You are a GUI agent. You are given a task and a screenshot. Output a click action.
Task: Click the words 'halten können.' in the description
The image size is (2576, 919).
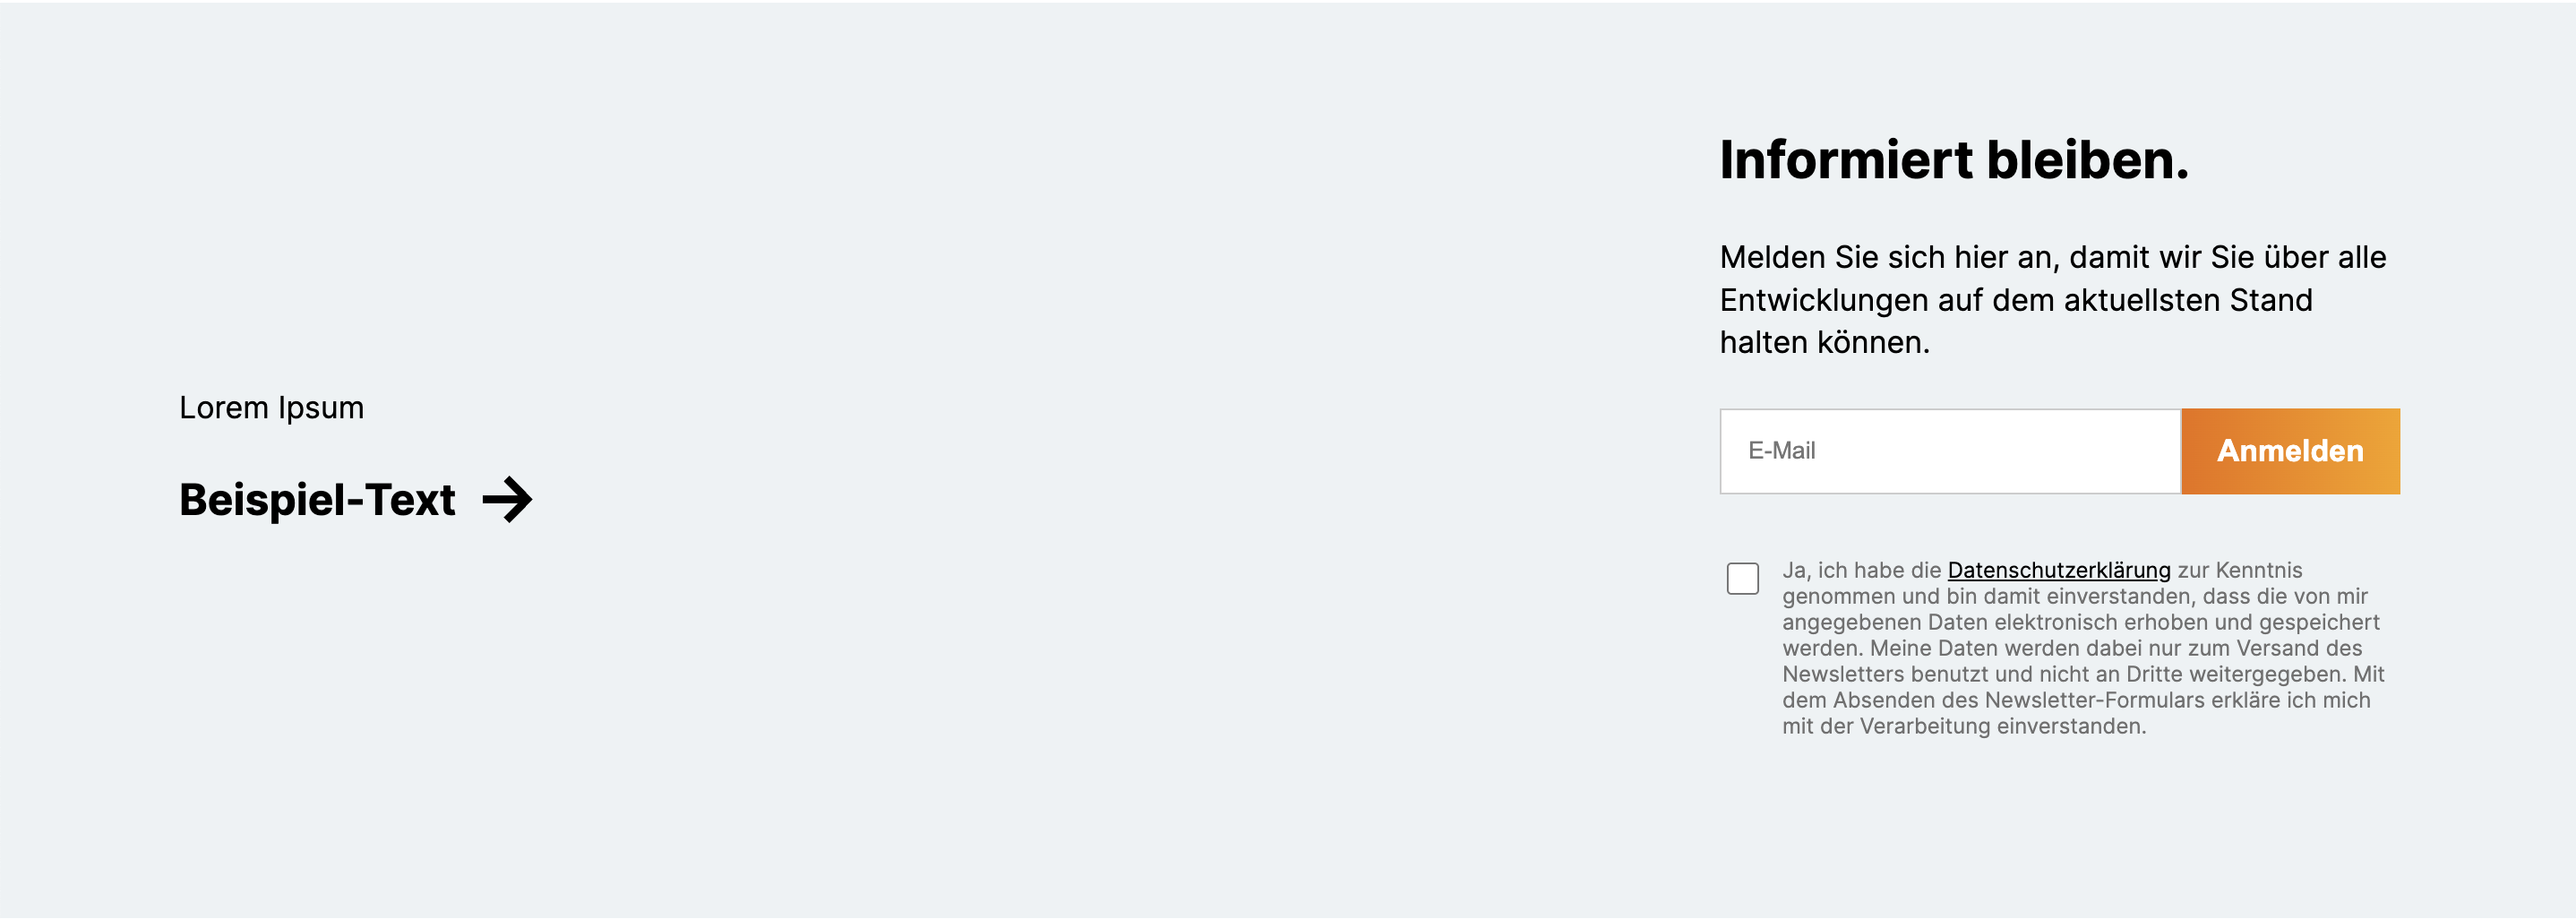1824,343
